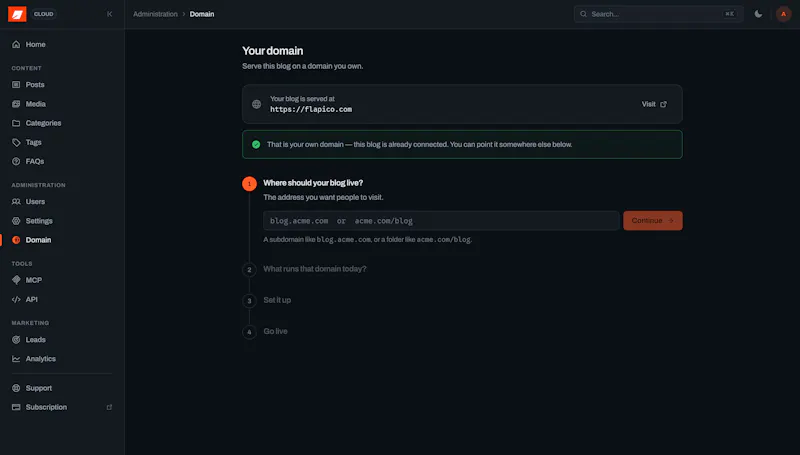Click the Analytics chart icon
Viewport: 800px width, 455px height.
(16, 359)
